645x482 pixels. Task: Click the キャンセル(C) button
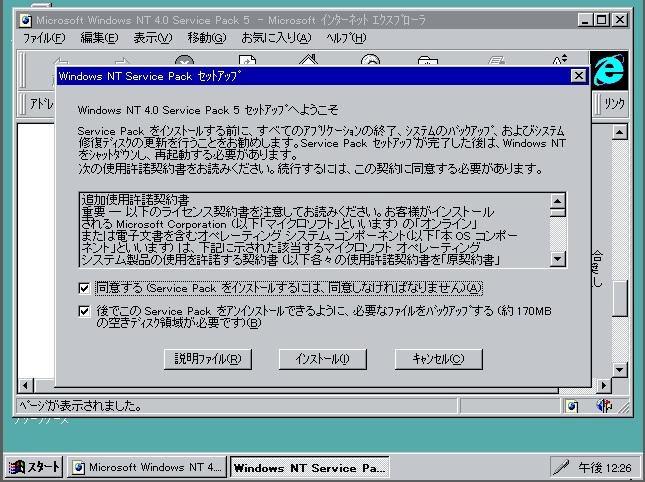(439, 359)
